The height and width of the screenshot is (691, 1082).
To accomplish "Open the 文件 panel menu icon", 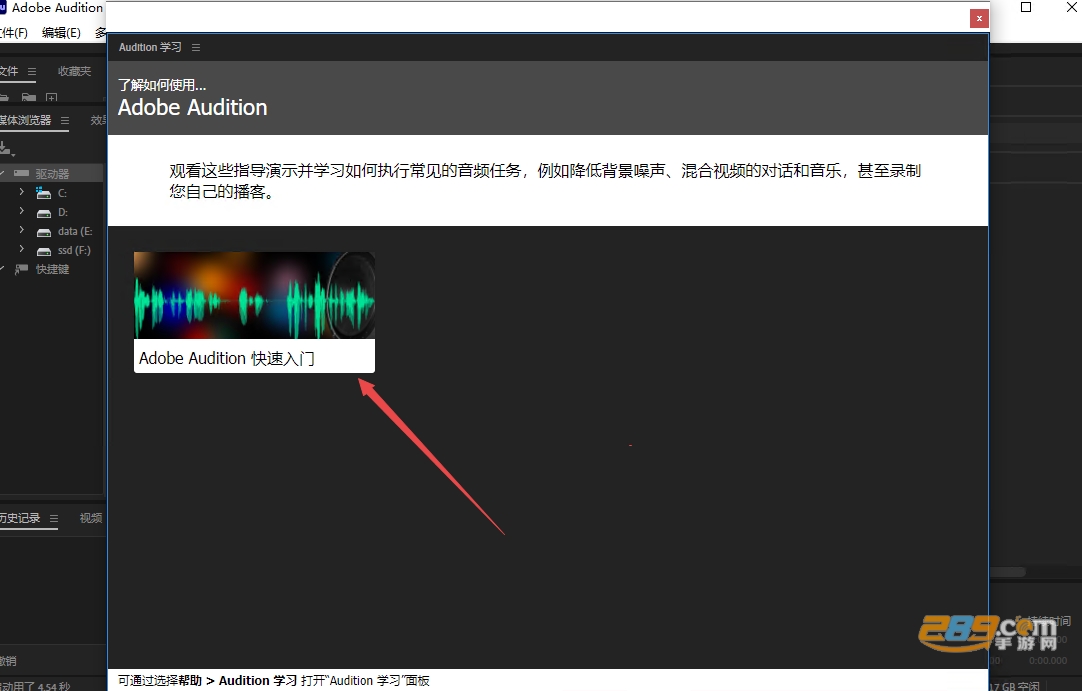I will (32, 72).
